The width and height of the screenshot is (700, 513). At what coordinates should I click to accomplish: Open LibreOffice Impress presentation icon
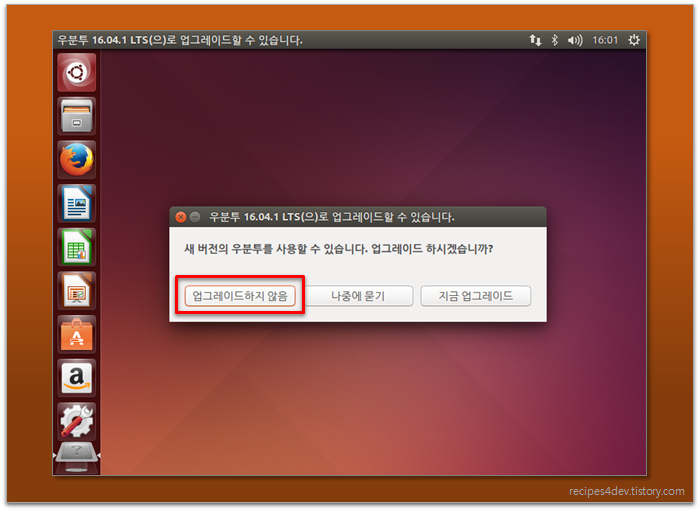click(x=76, y=291)
